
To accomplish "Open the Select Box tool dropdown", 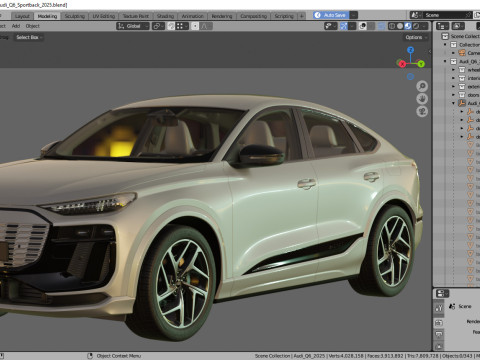I will tap(29, 37).
